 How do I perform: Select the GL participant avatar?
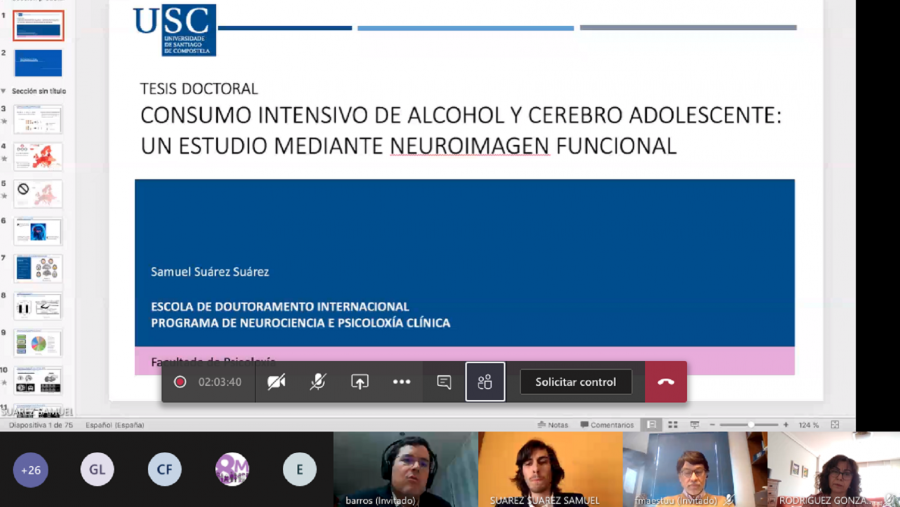97,469
